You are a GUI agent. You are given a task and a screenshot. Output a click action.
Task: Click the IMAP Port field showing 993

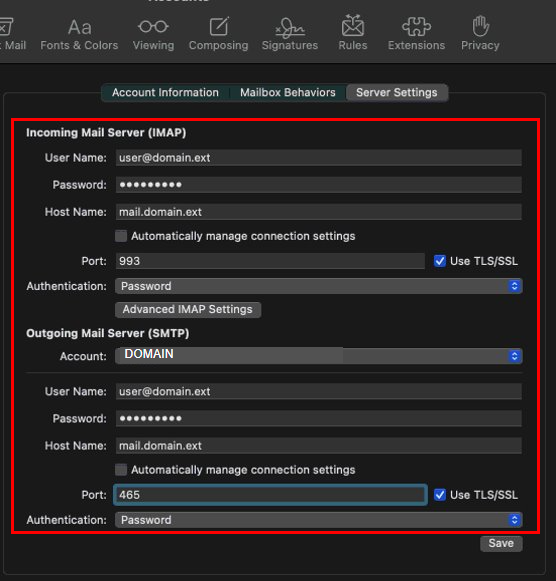click(270, 261)
